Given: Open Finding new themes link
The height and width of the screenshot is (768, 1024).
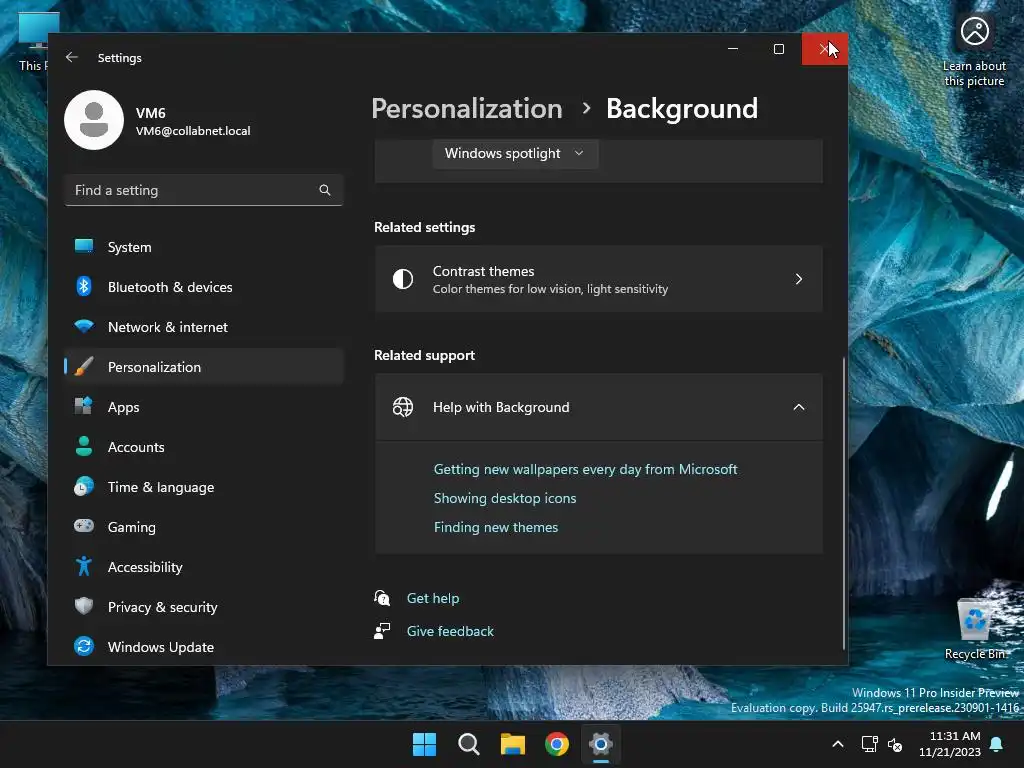Looking at the screenshot, I should click(x=496, y=527).
